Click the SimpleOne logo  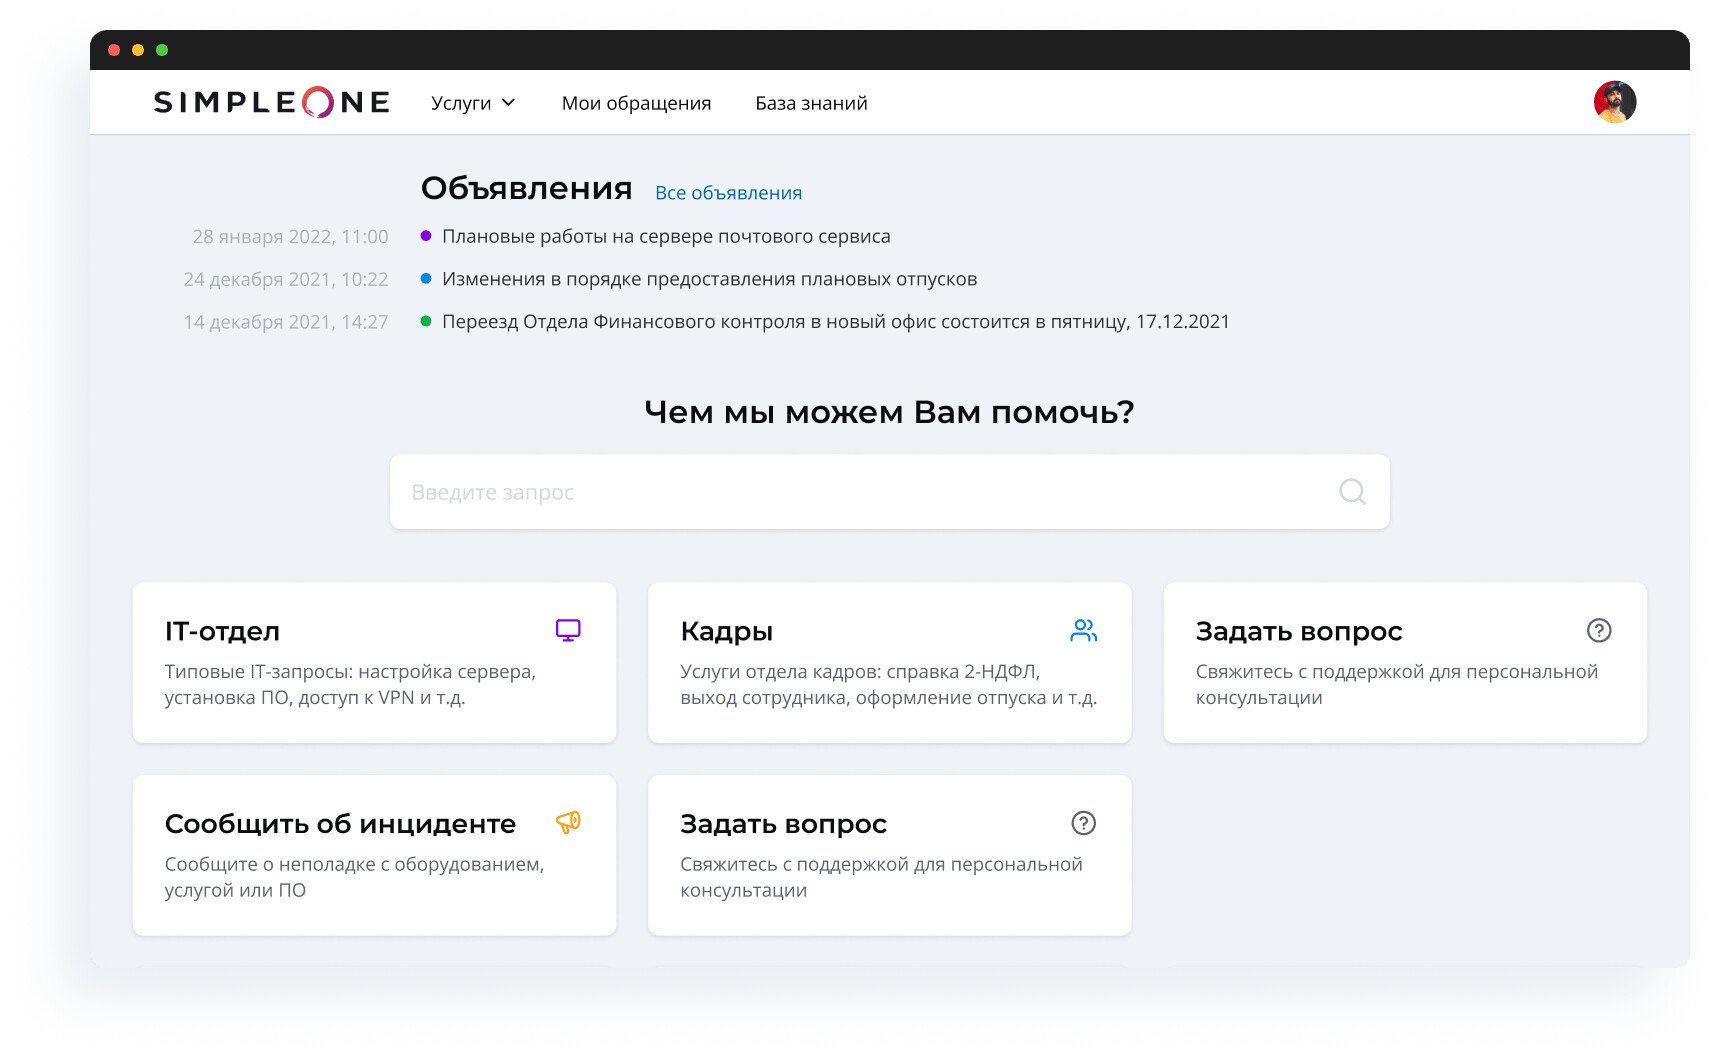[x=271, y=102]
